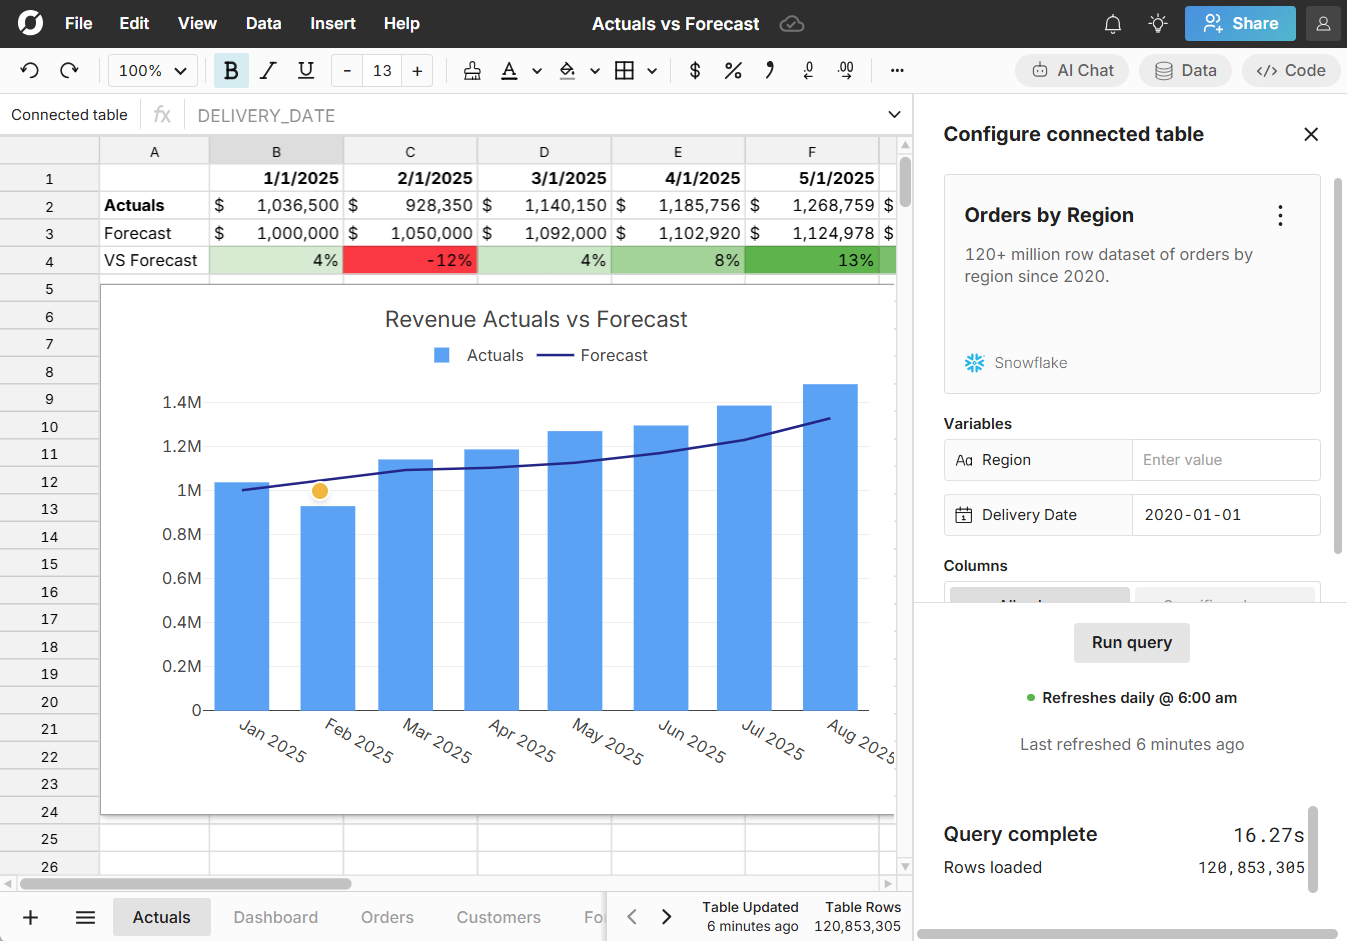
Task: Open the text color picker
Action: click(x=510, y=71)
